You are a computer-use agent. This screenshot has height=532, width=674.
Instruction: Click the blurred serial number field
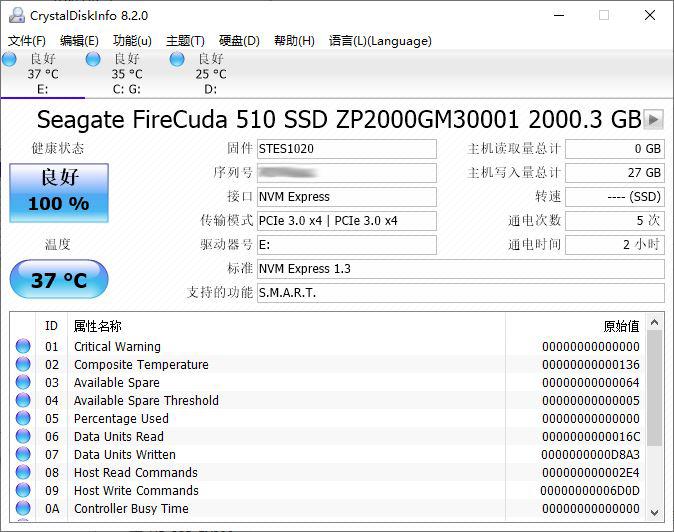[x=346, y=173]
